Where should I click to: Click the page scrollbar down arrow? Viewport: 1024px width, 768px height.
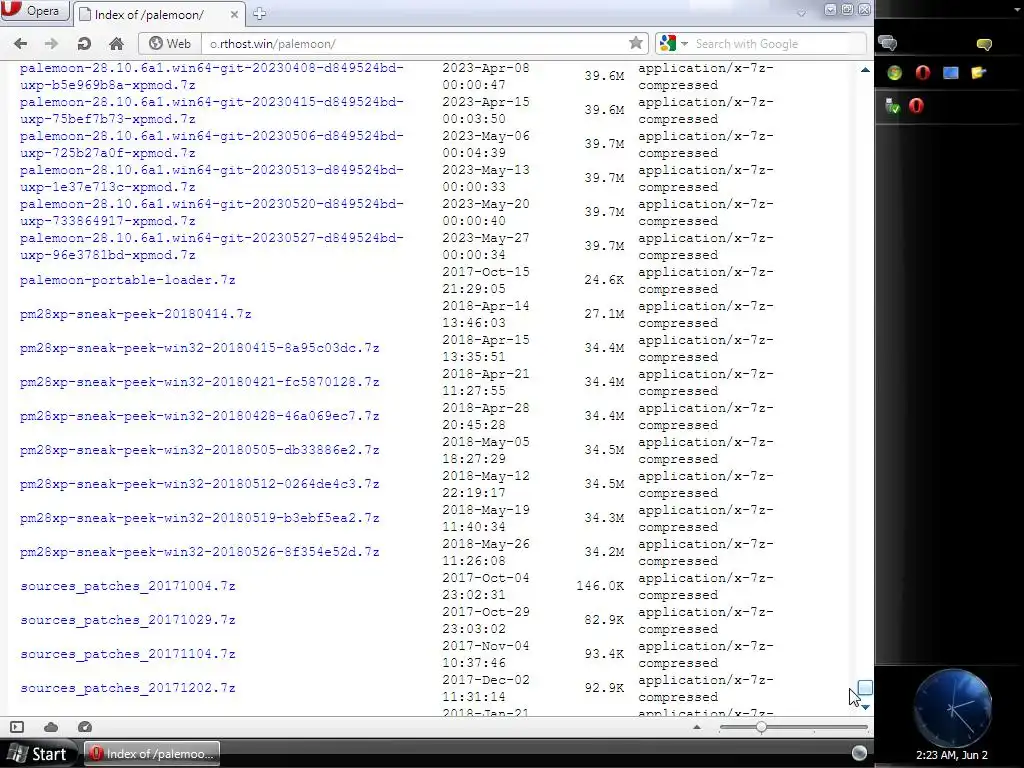coord(865,707)
